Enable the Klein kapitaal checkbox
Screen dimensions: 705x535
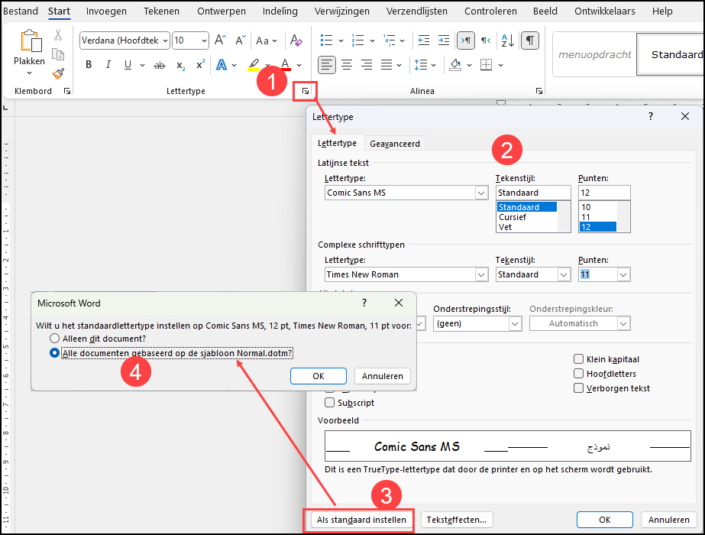(x=578, y=359)
